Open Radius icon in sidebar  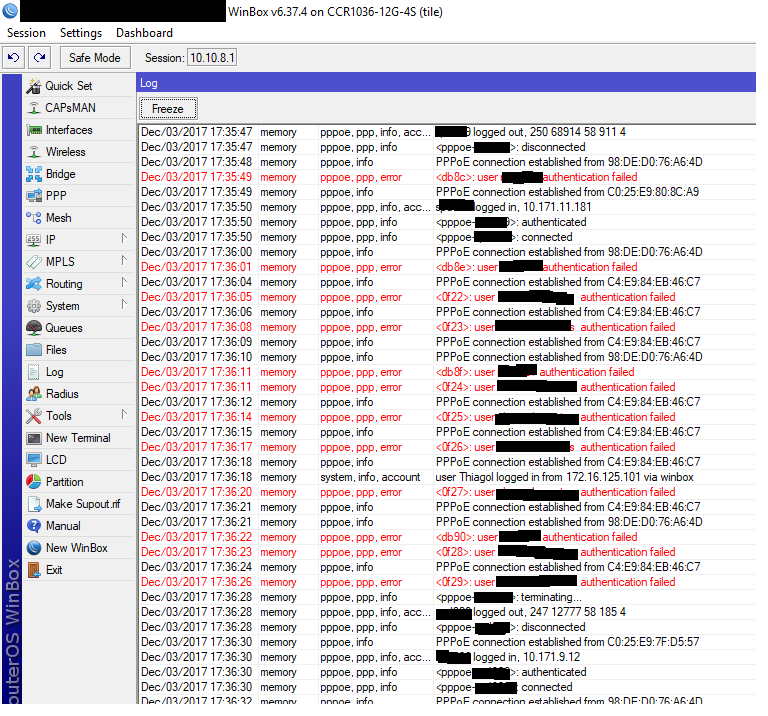click(x=34, y=394)
